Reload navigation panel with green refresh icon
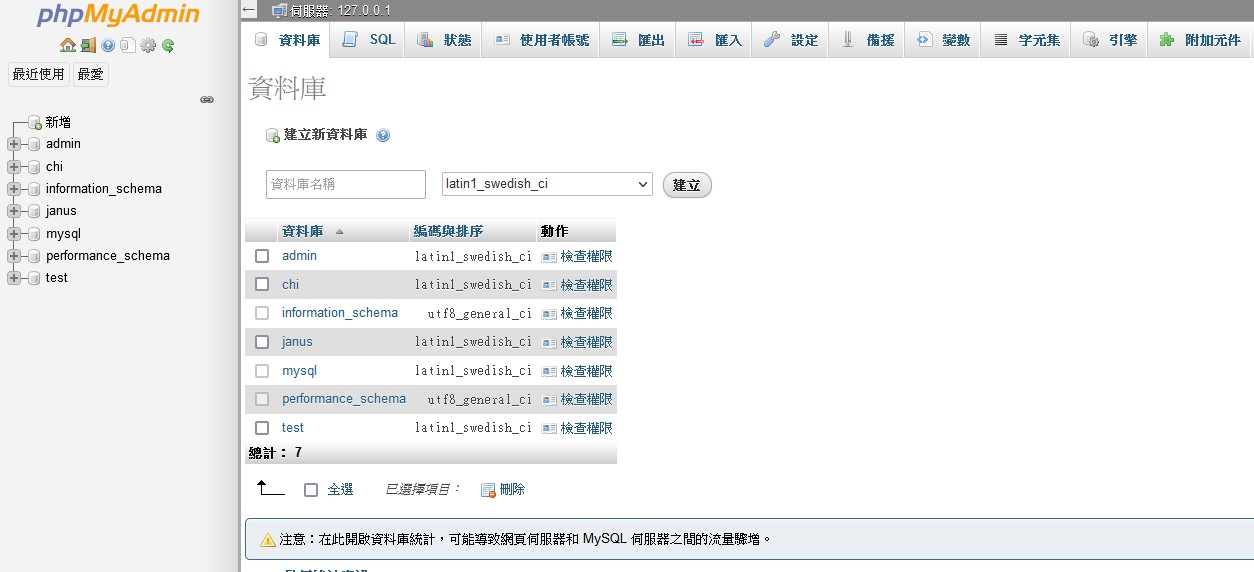The image size is (1254, 572). [x=168, y=45]
